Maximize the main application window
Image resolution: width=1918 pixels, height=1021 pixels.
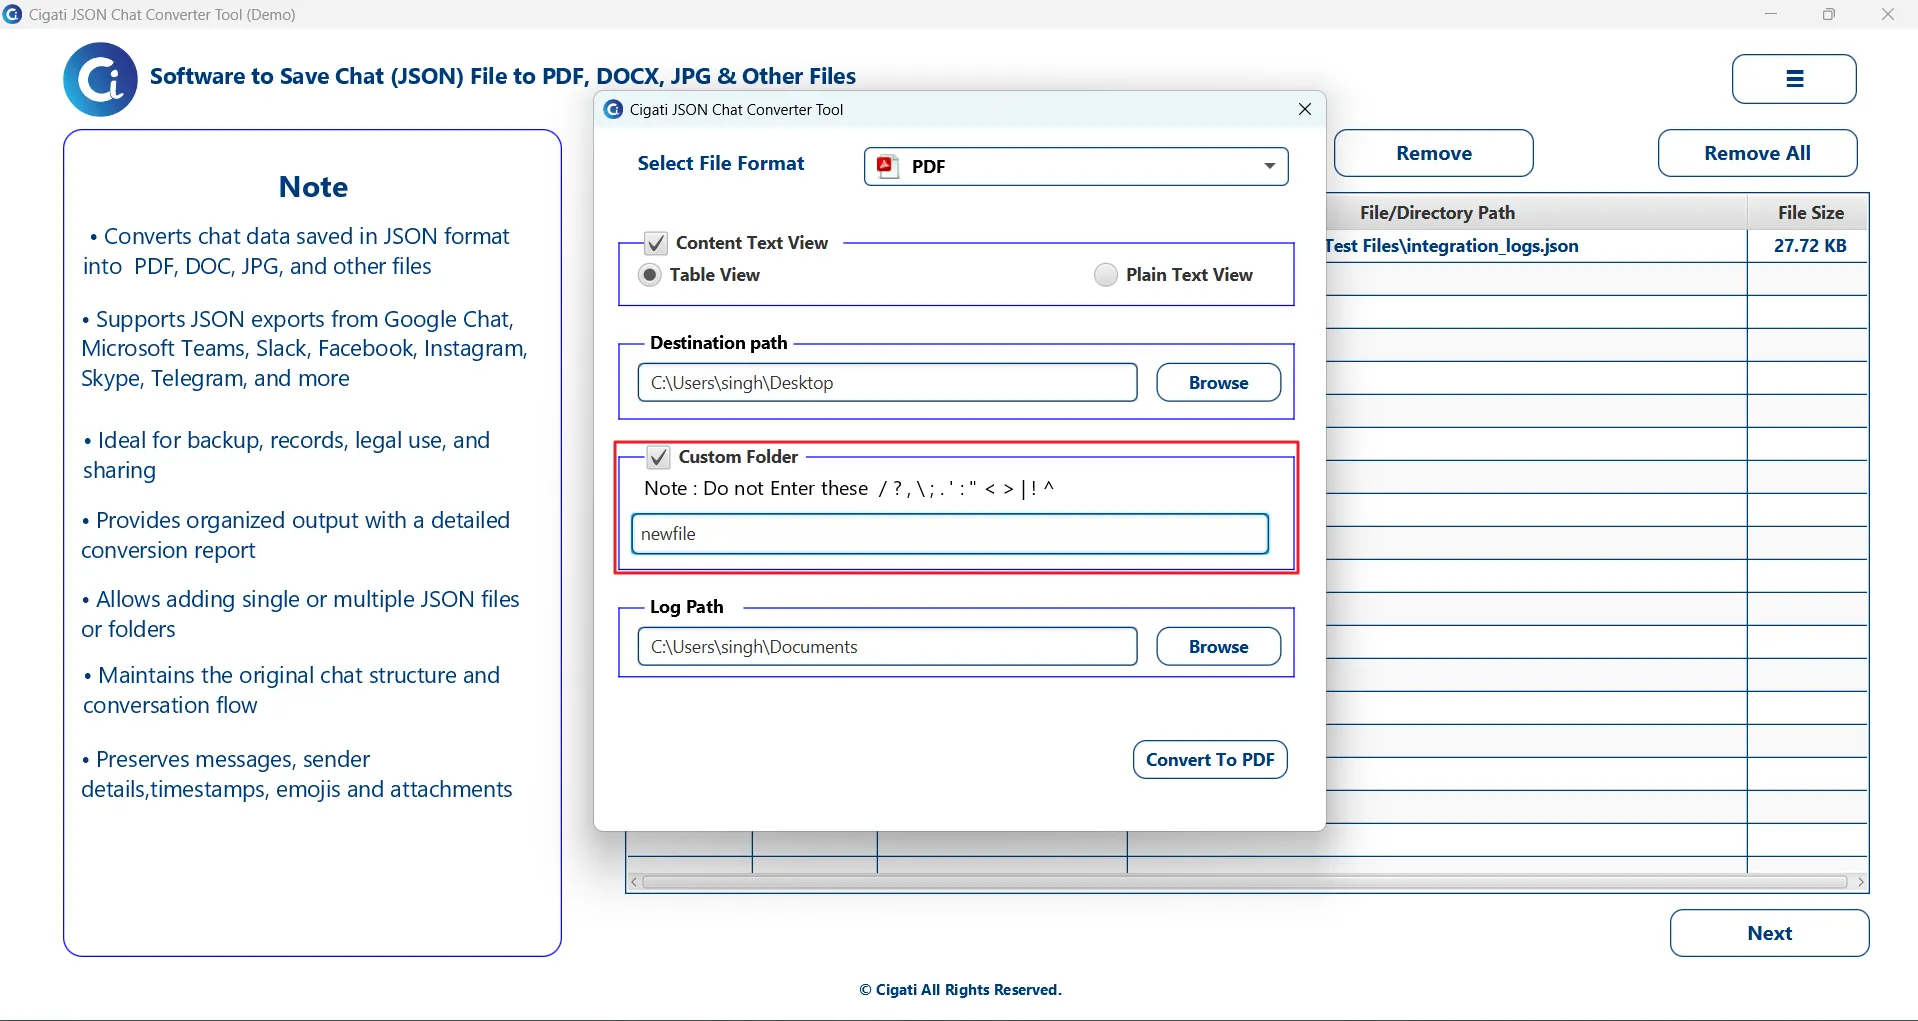(x=1829, y=14)
